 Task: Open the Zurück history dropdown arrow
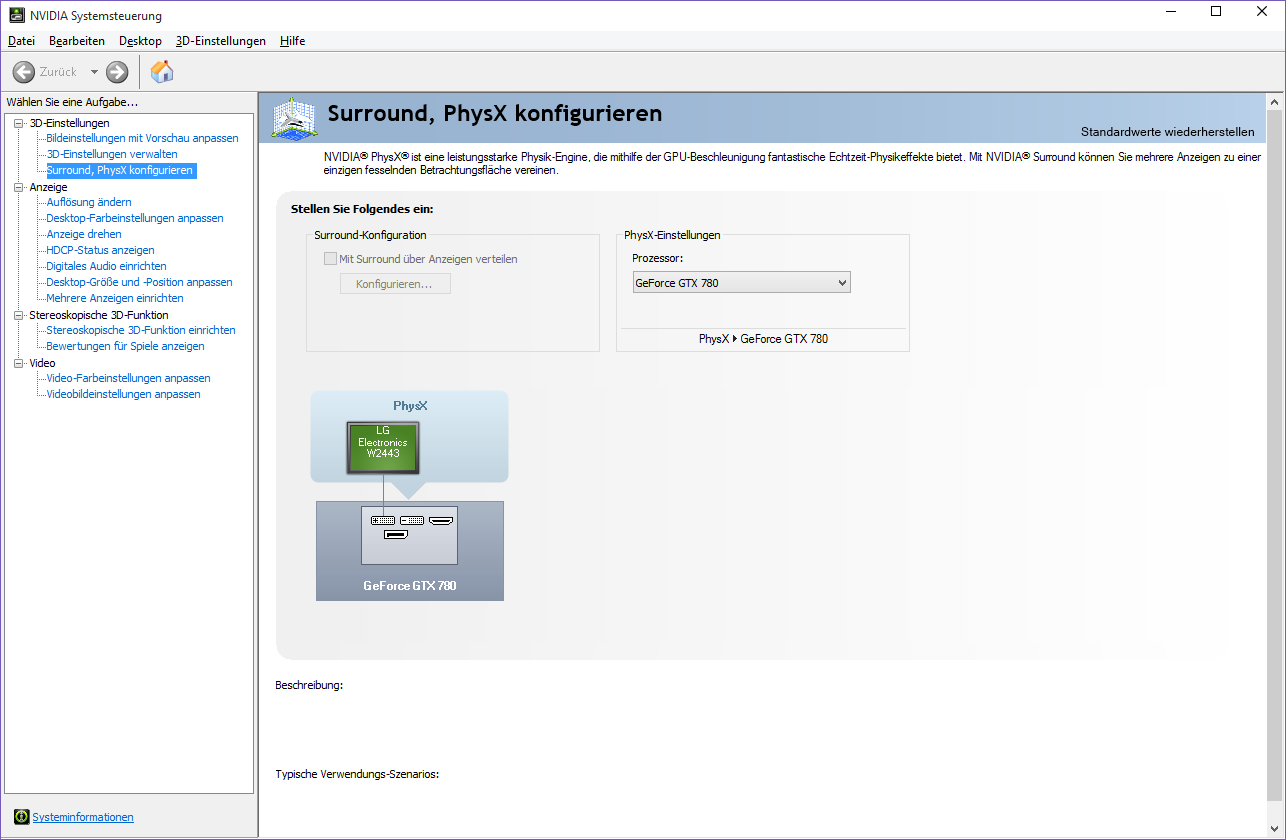point(94,72)
